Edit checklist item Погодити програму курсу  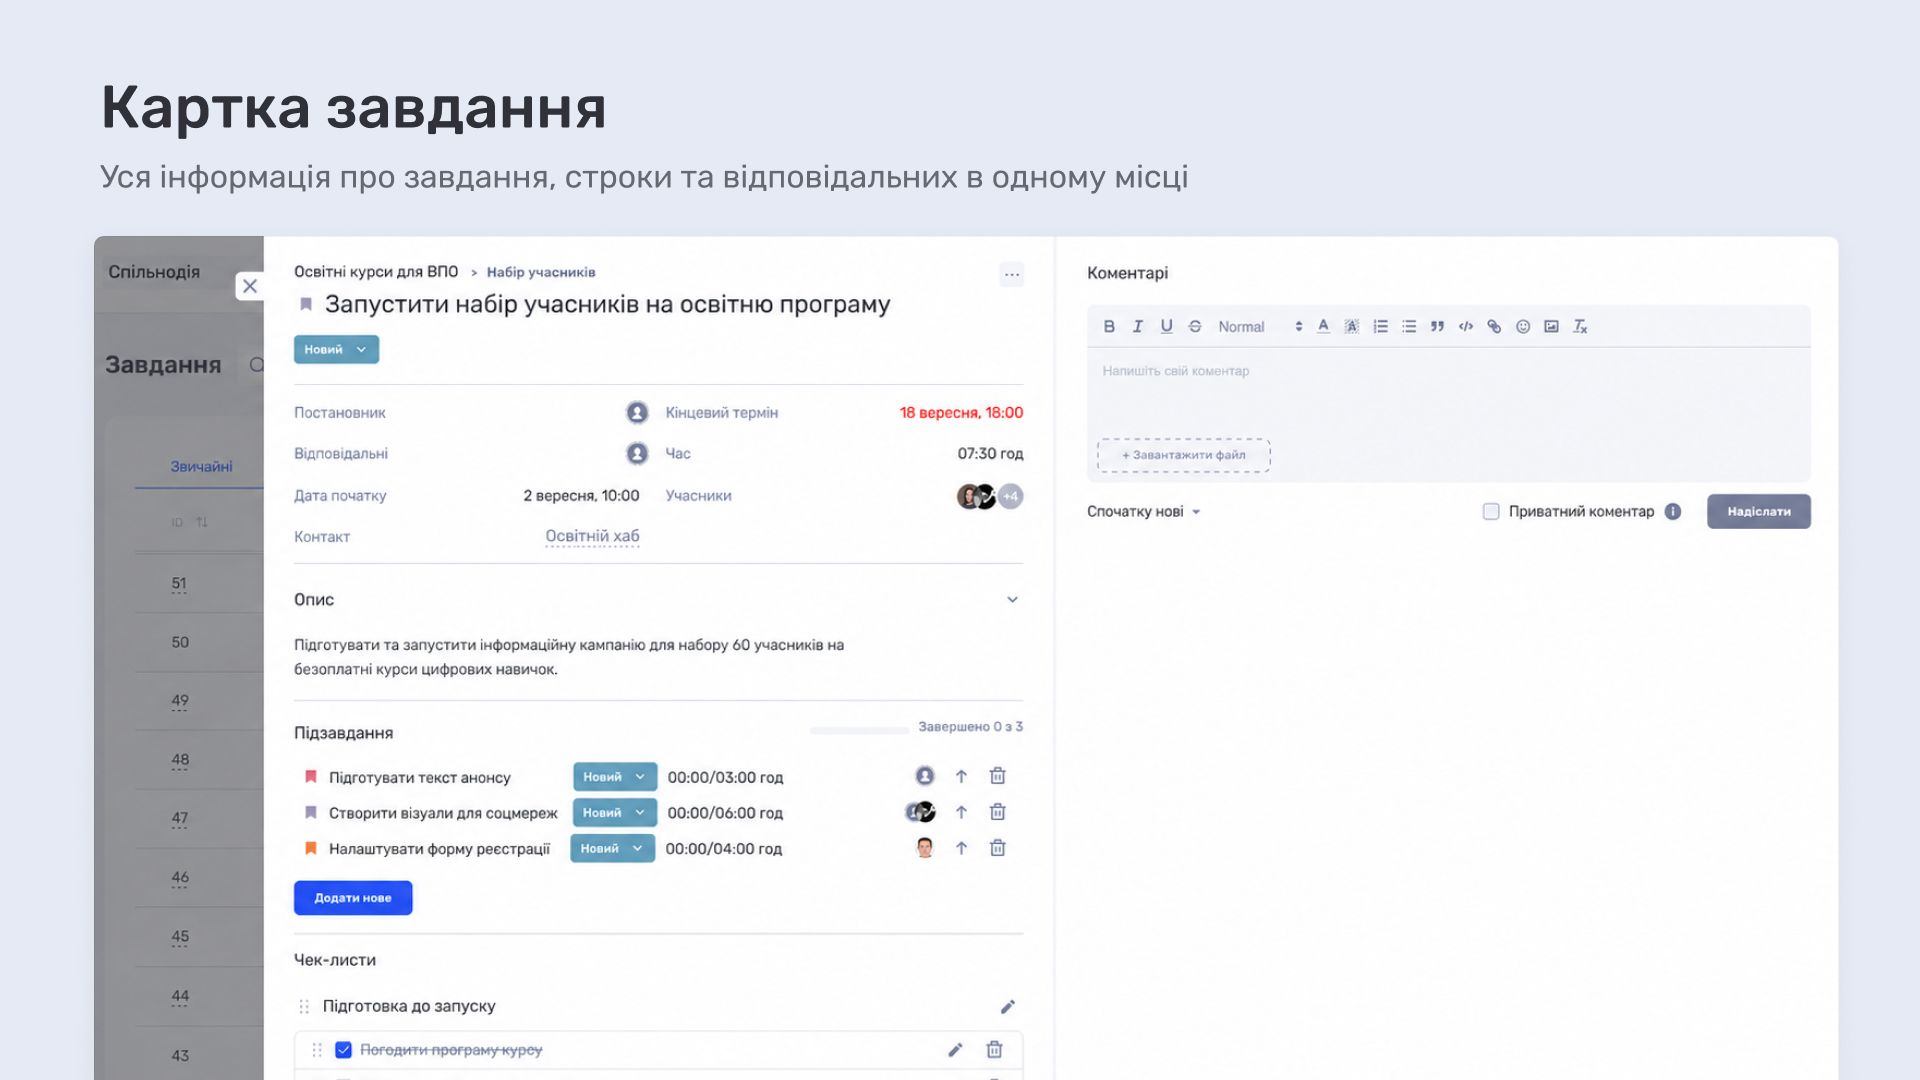pyautogui.click(x=955, y=1049)
